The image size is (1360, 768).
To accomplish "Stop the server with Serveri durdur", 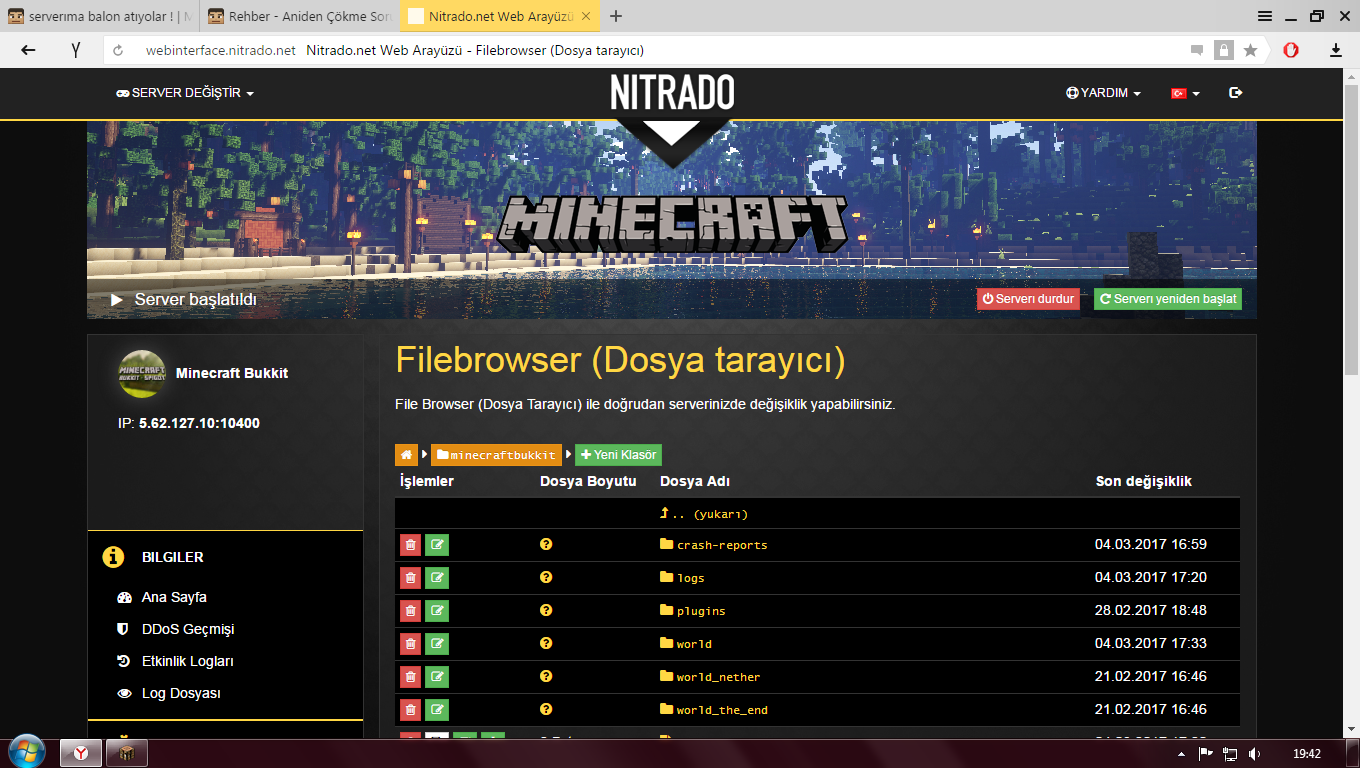I will (x=1028, y=299).
